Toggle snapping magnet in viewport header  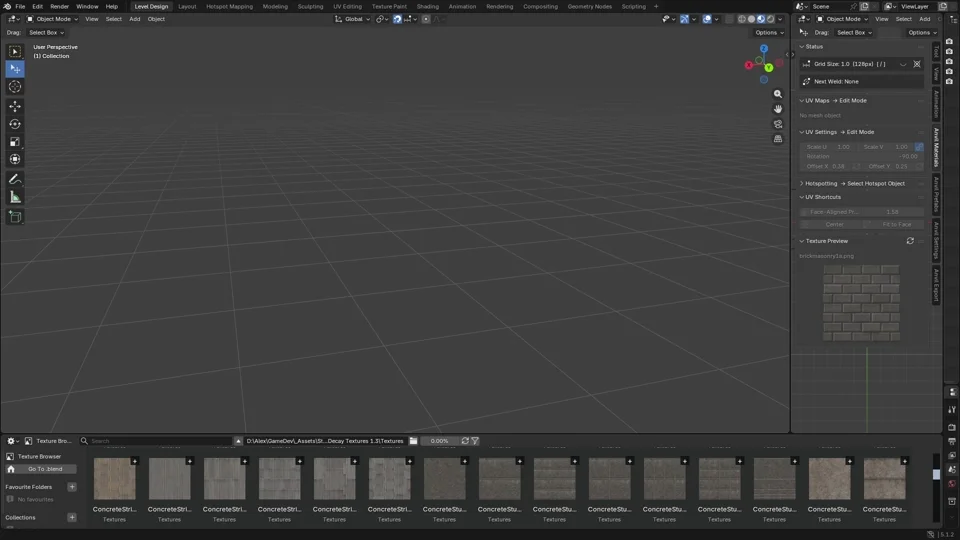(397, 19)
